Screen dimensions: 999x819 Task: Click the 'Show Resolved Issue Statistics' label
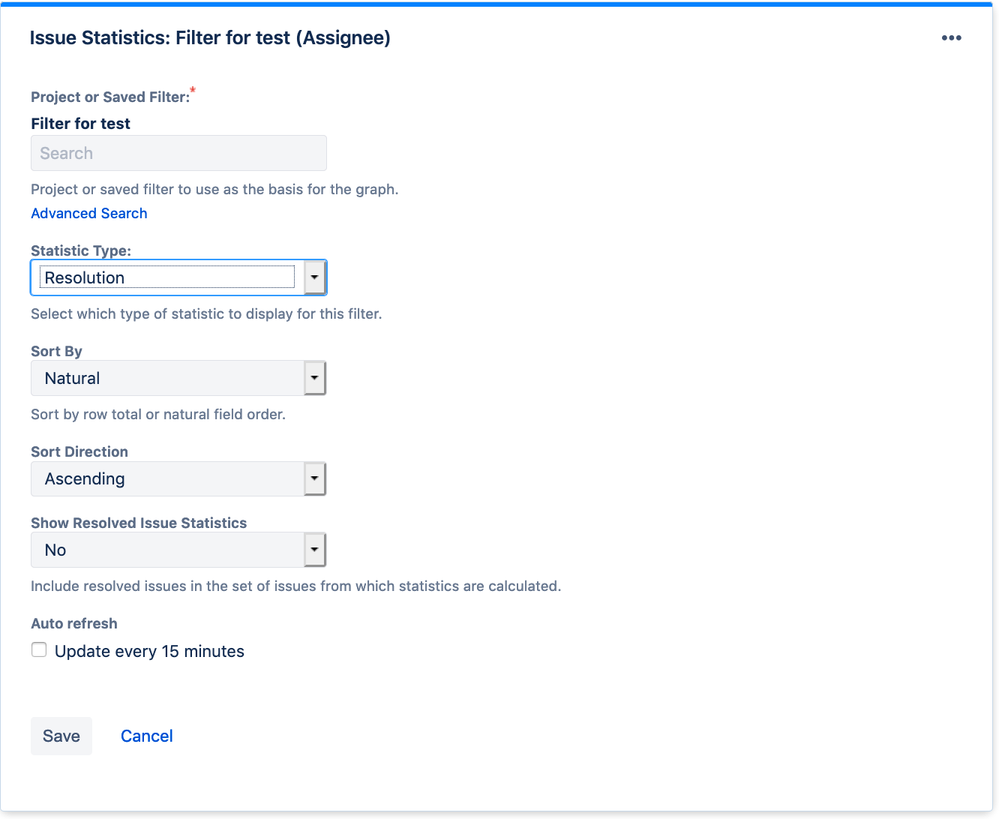click(139, 522)
